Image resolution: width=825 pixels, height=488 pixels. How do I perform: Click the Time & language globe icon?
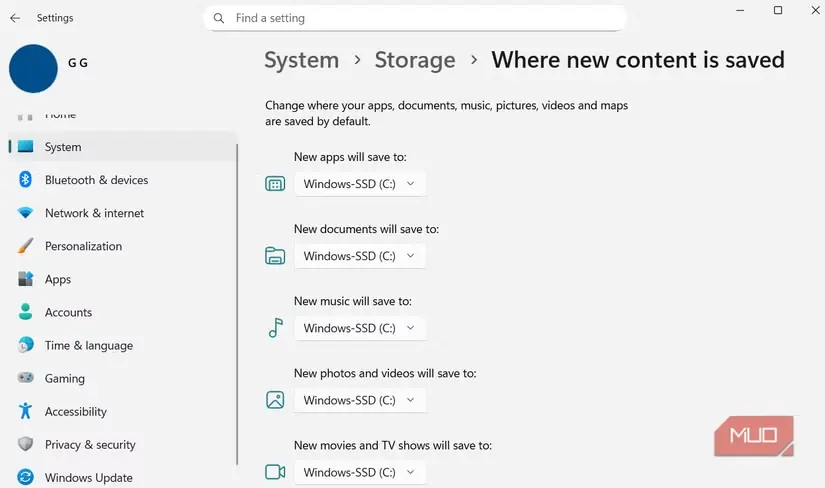(x=25, y=345)
